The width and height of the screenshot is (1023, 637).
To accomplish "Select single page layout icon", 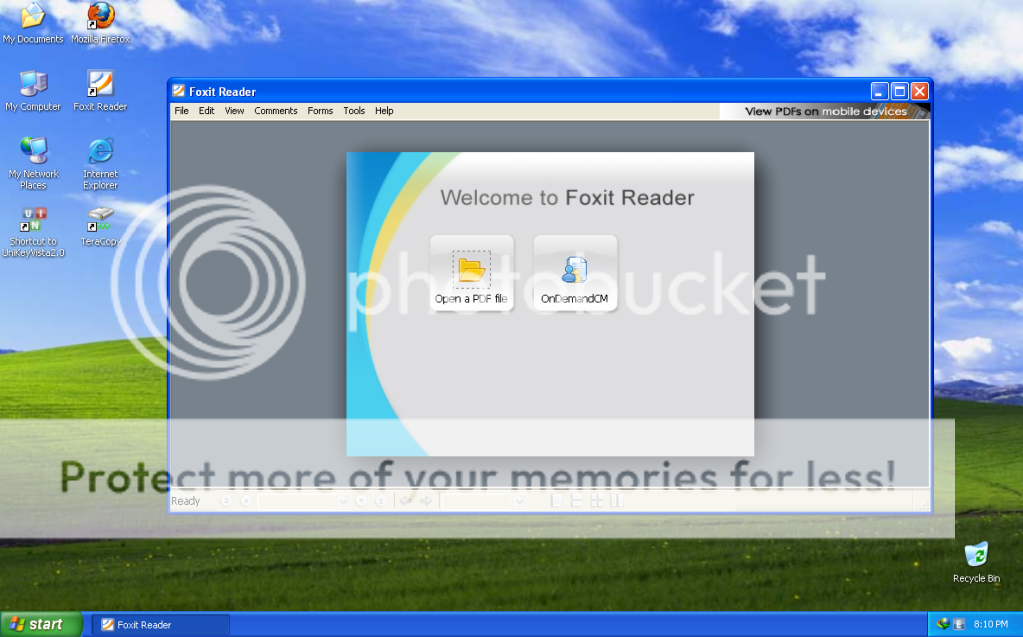I will (557, 501).
